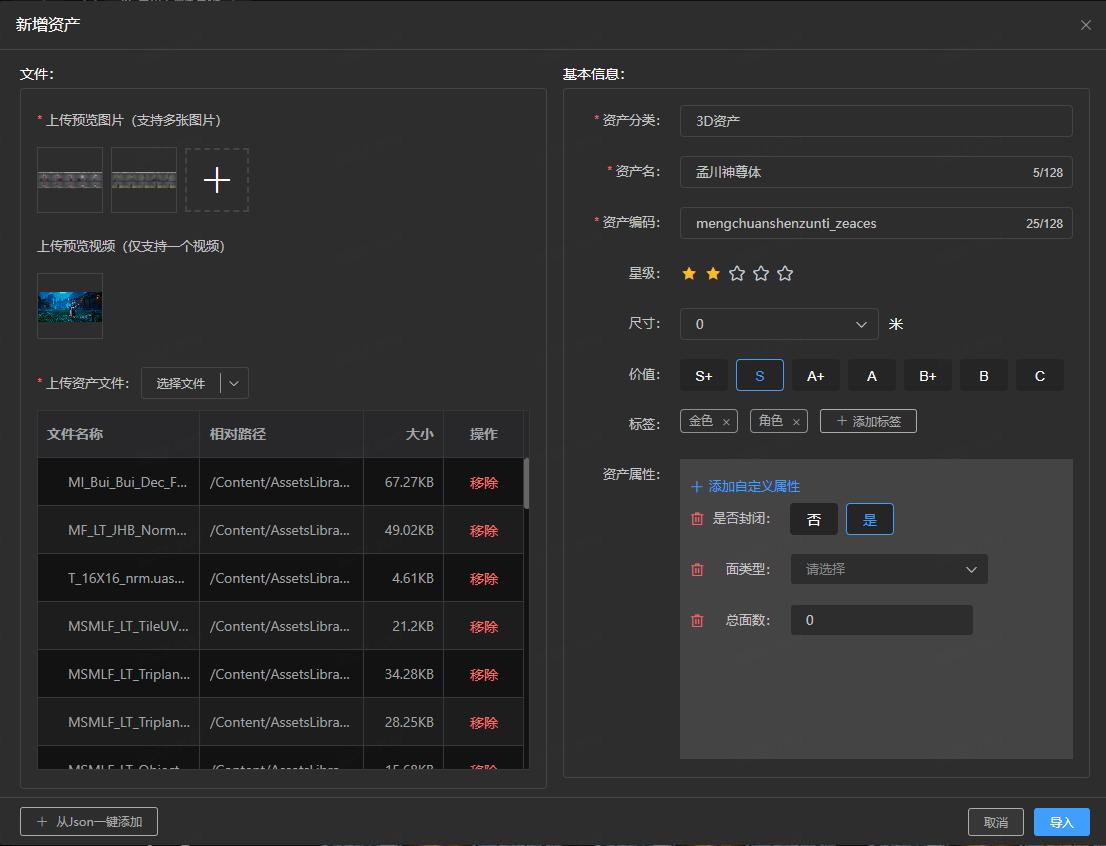Click the preview video thumbnail

70,306
